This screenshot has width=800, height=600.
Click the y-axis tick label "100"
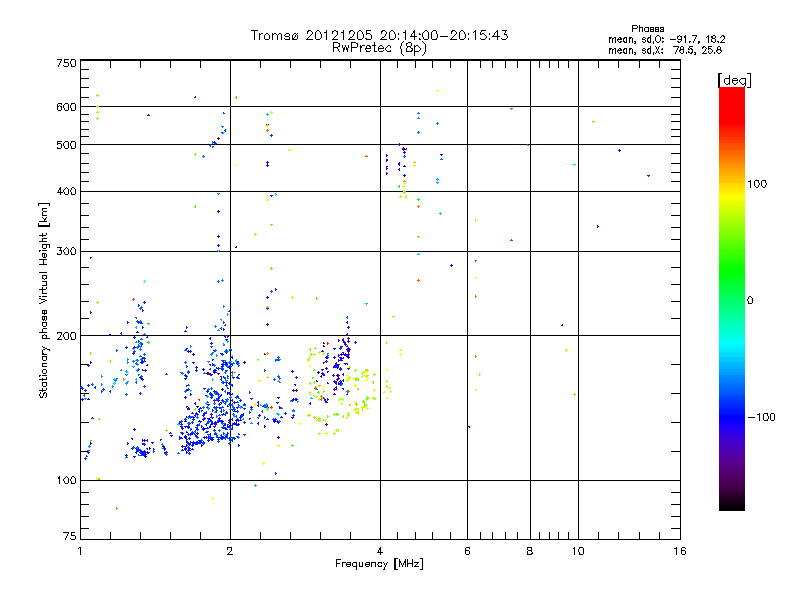66,480
